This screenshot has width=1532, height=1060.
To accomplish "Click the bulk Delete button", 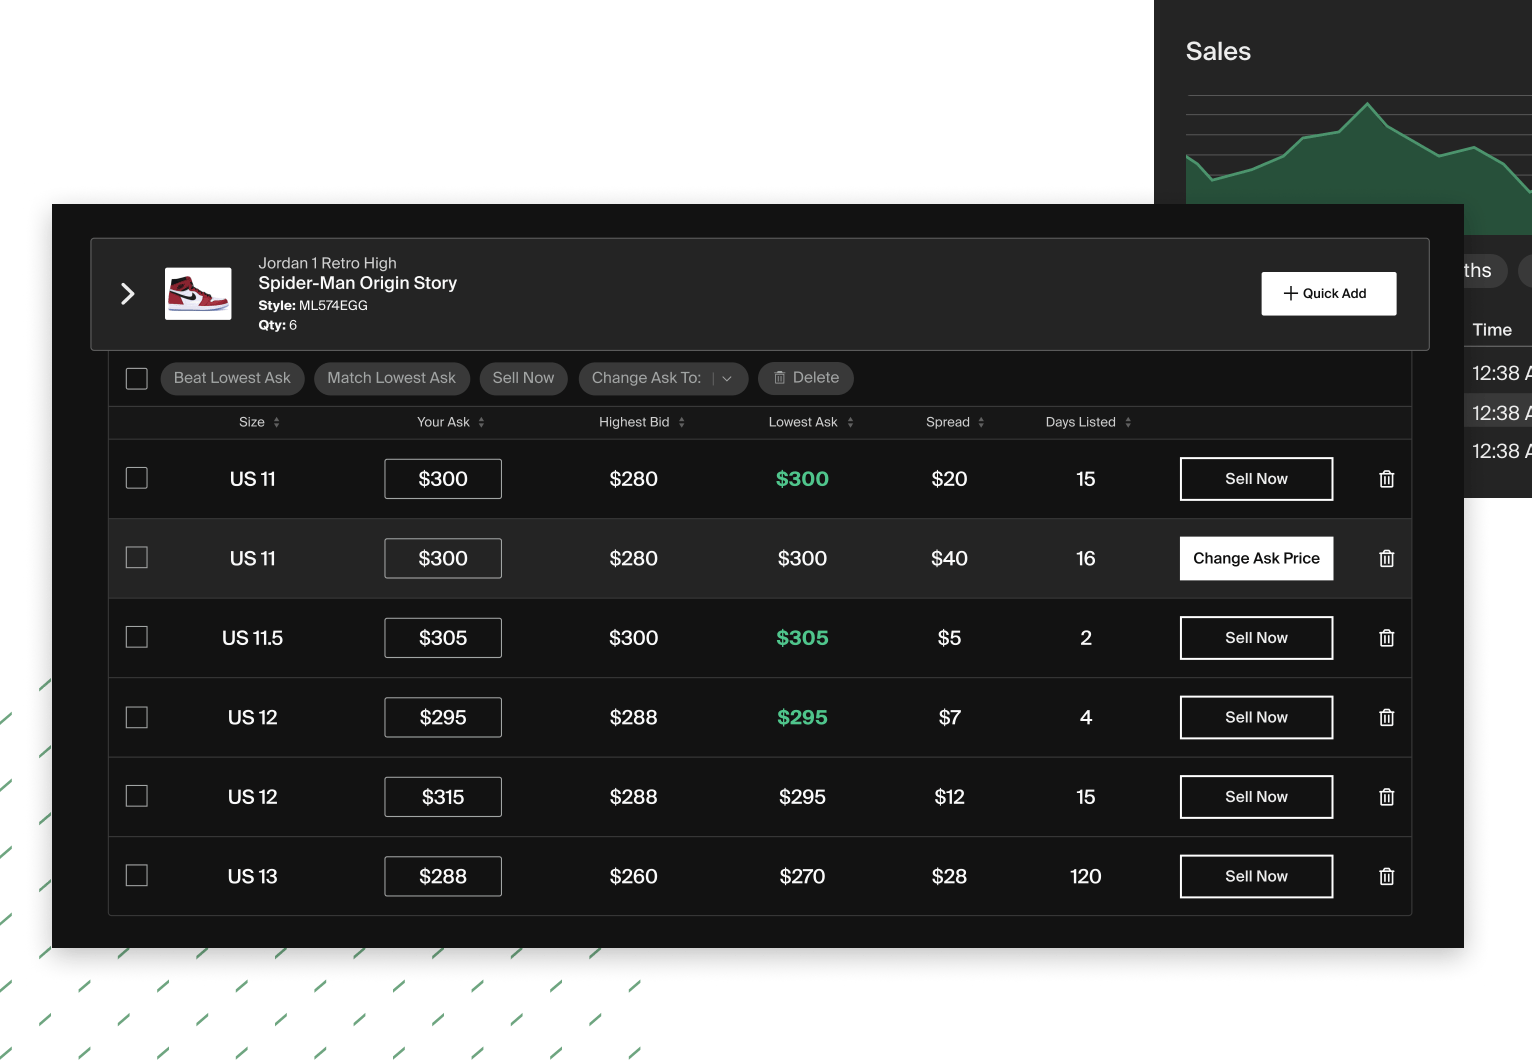I will [x=806, y=378].
